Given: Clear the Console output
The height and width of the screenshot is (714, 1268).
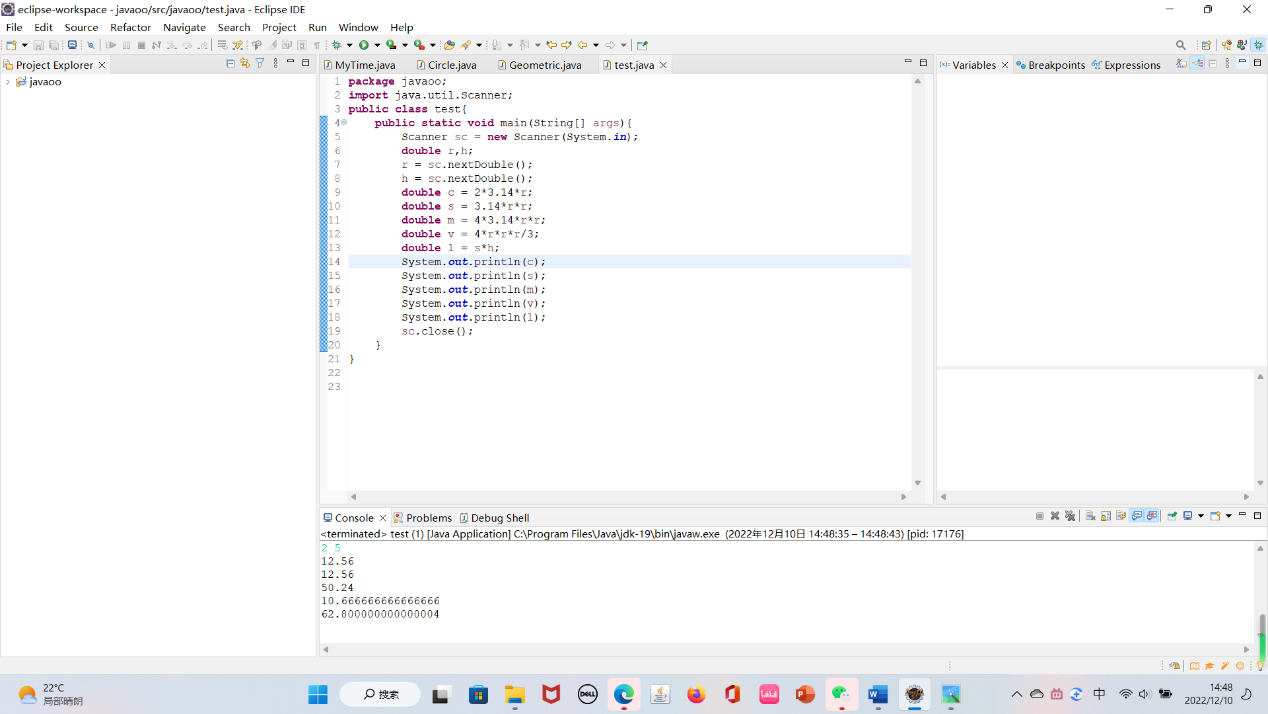Looking at the screenshot, I should pos(1090,516).
